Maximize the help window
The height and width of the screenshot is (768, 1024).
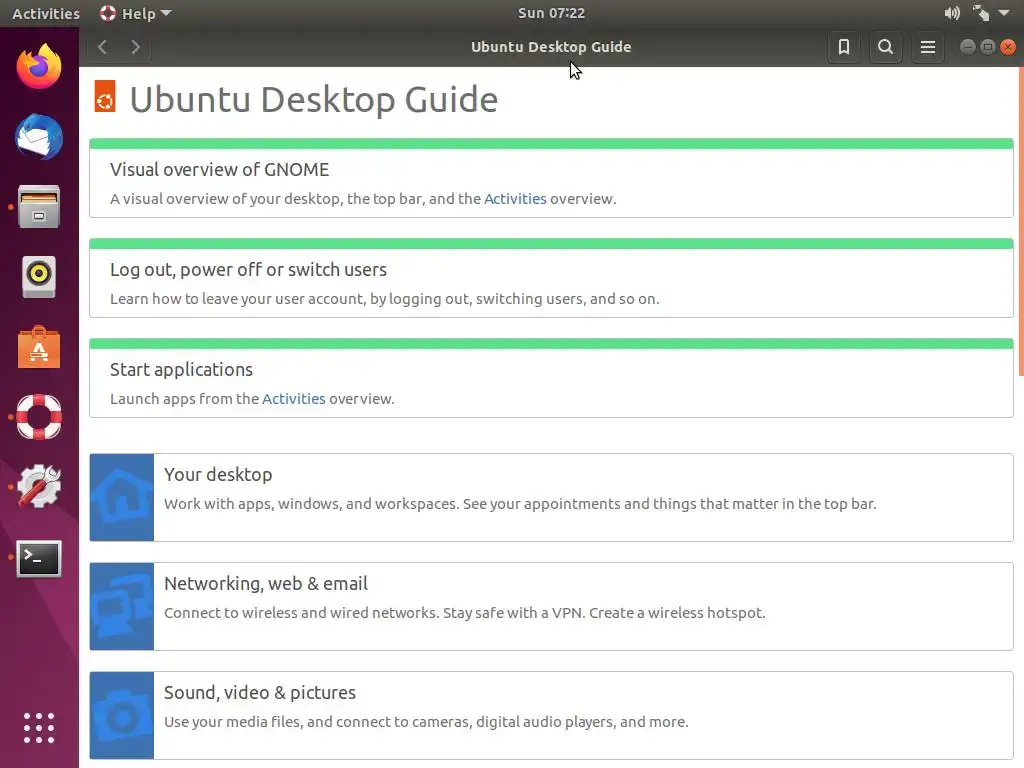(x=988, y=47)
